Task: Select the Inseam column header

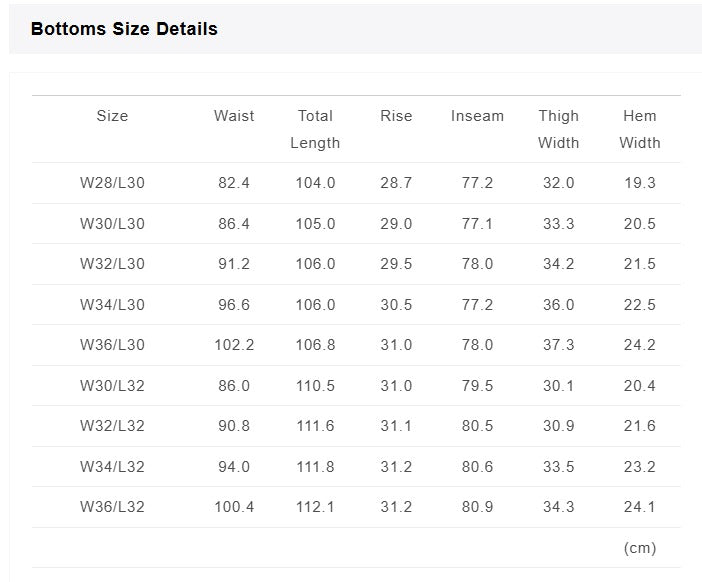Action: coord(477,116)
